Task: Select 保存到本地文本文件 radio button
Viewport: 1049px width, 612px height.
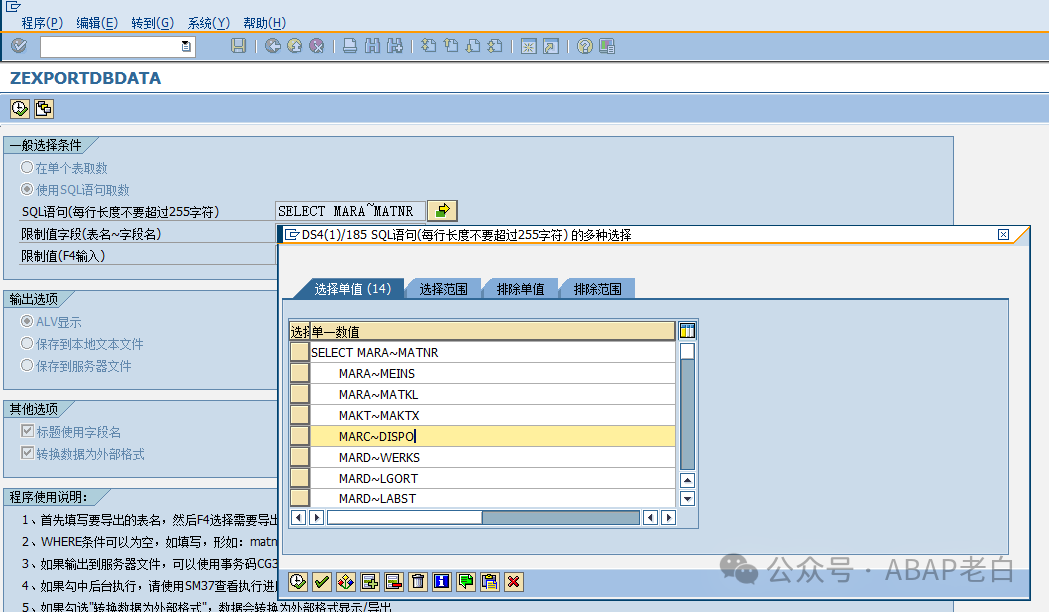Action: coord(27,343)
